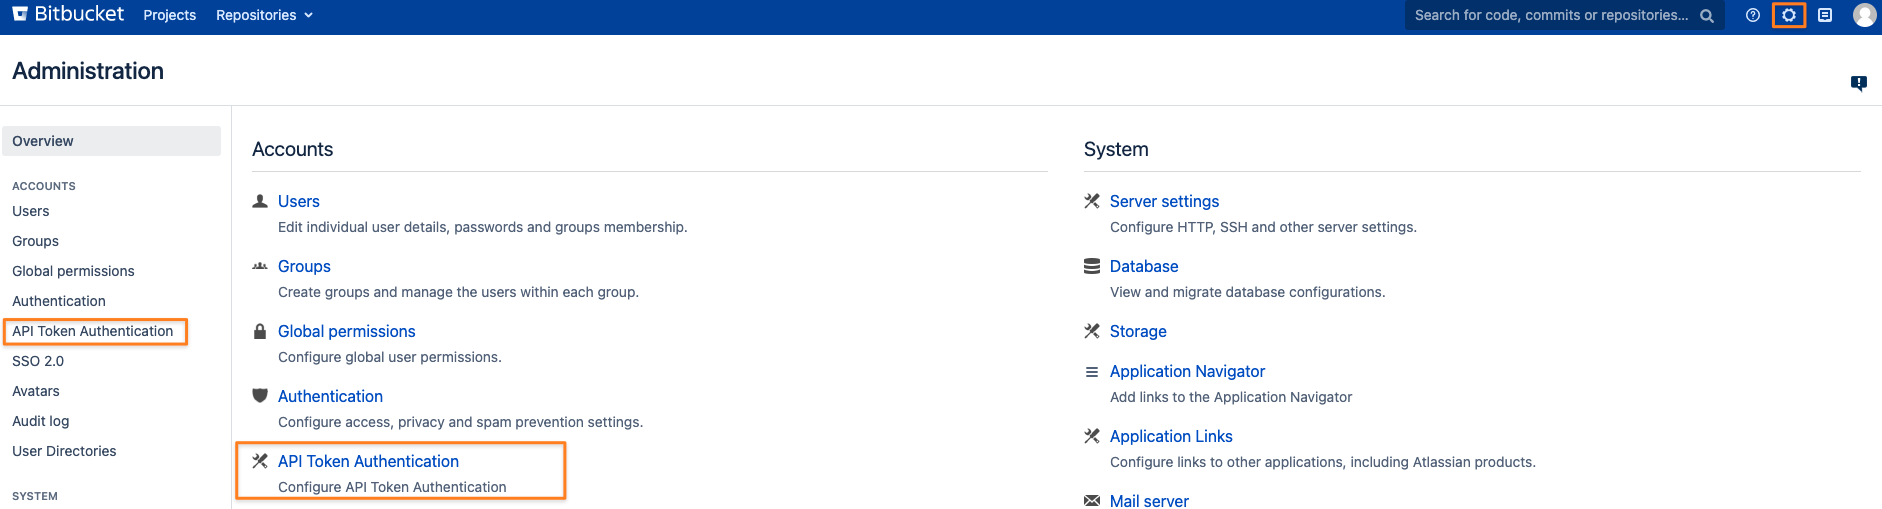Open the user profile avatar
The width and height of the screenshot is (1882, 509).
point(1864,15)
